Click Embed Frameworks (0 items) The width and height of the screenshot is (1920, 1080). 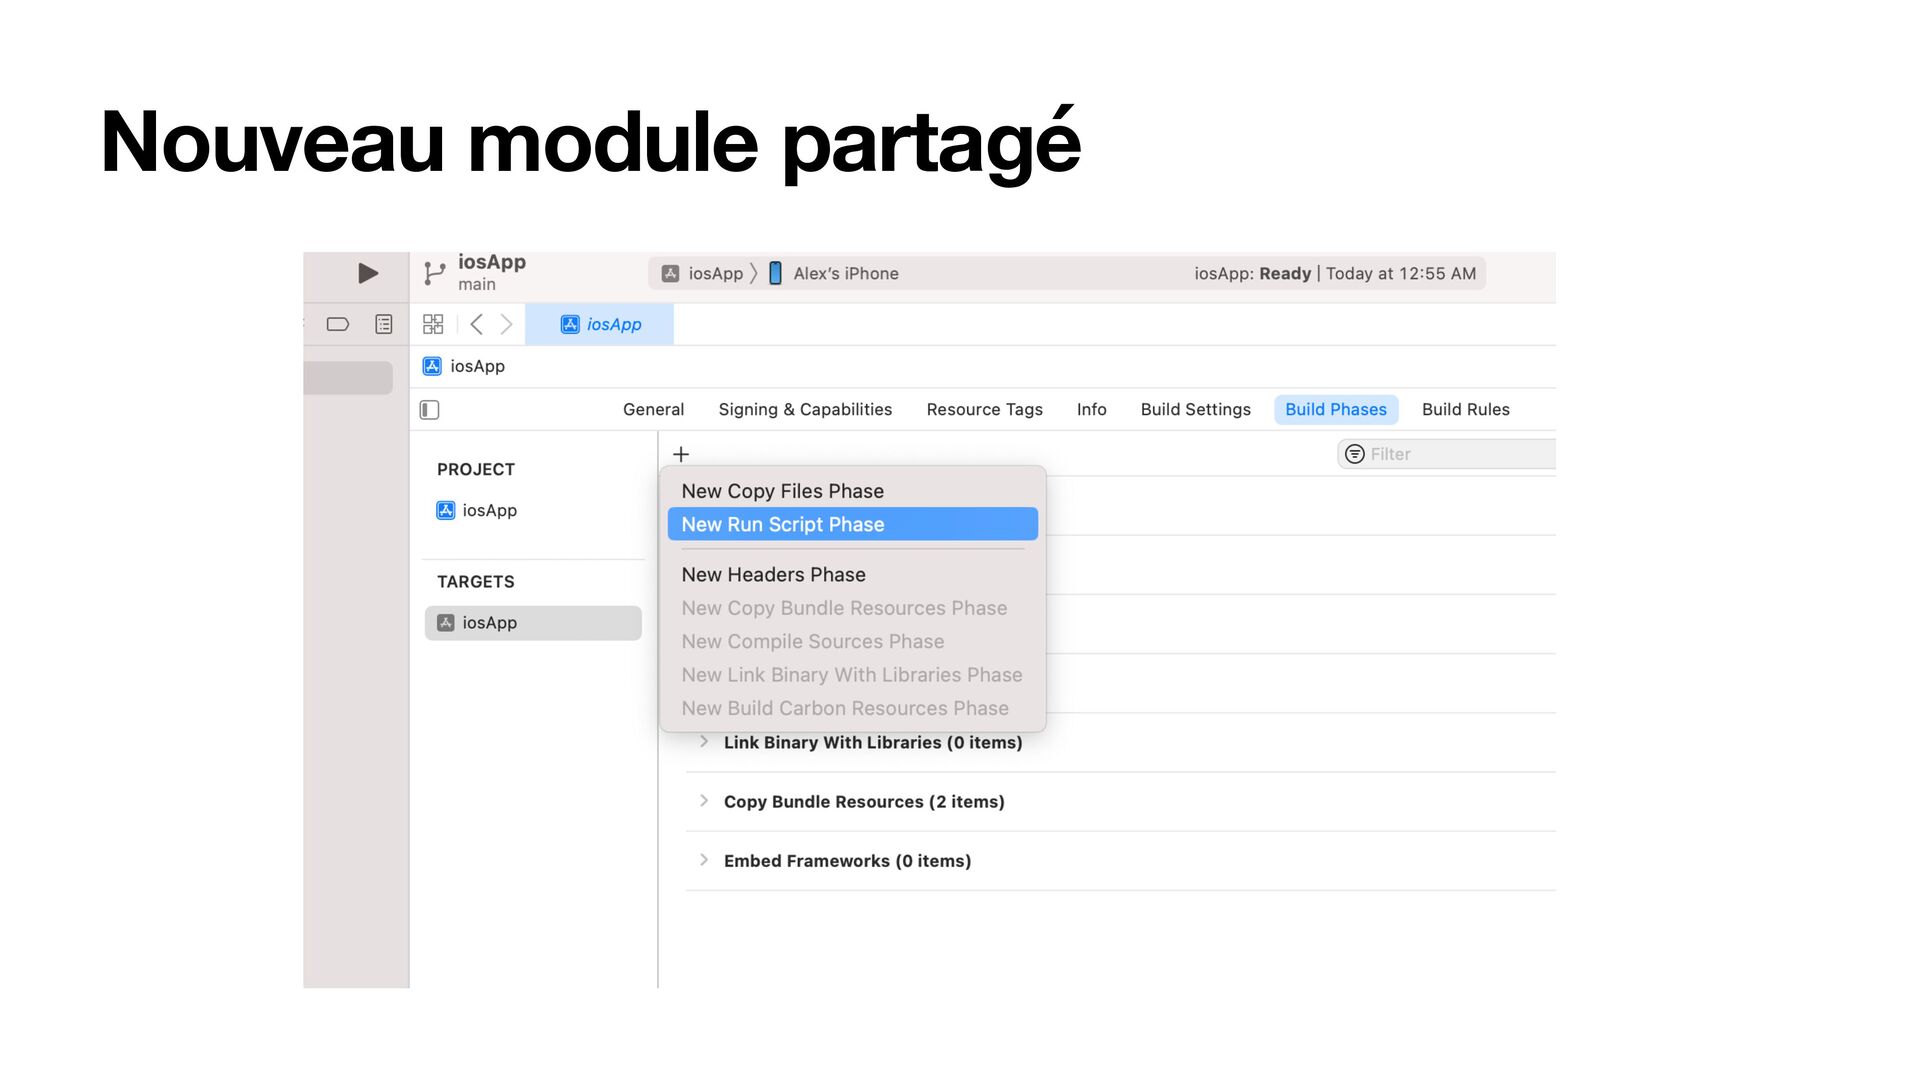point(847,860)
